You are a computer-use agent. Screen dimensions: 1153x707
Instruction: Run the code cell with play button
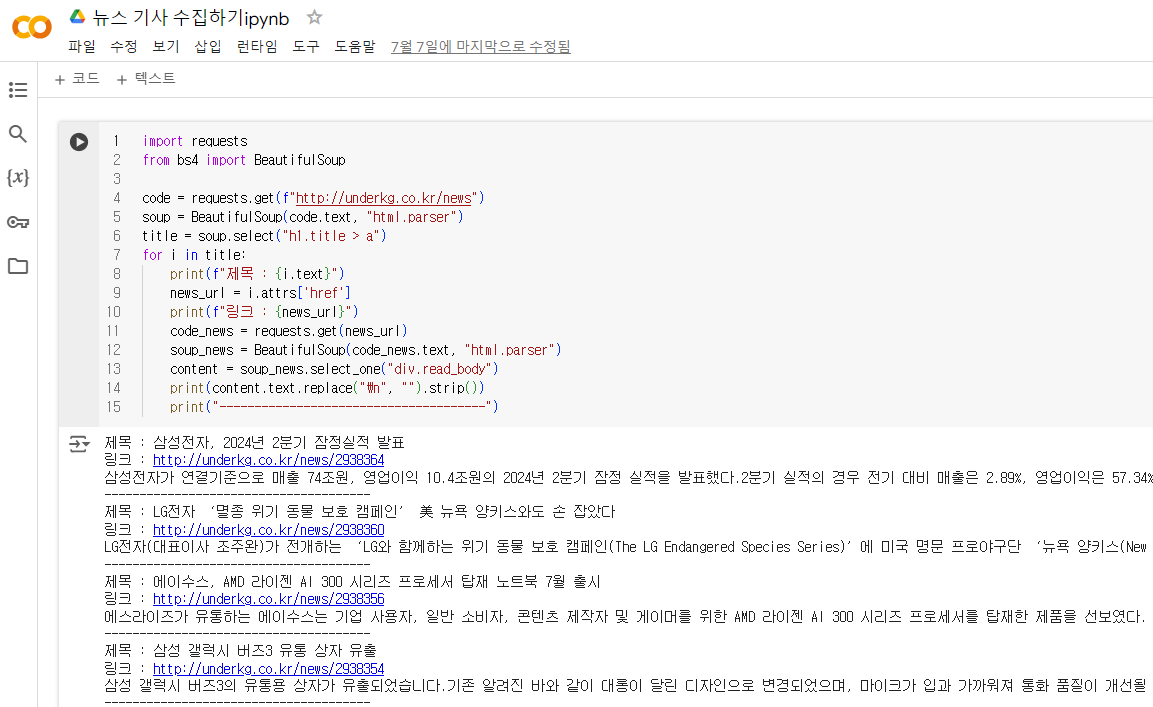click(x=79, y=141)
